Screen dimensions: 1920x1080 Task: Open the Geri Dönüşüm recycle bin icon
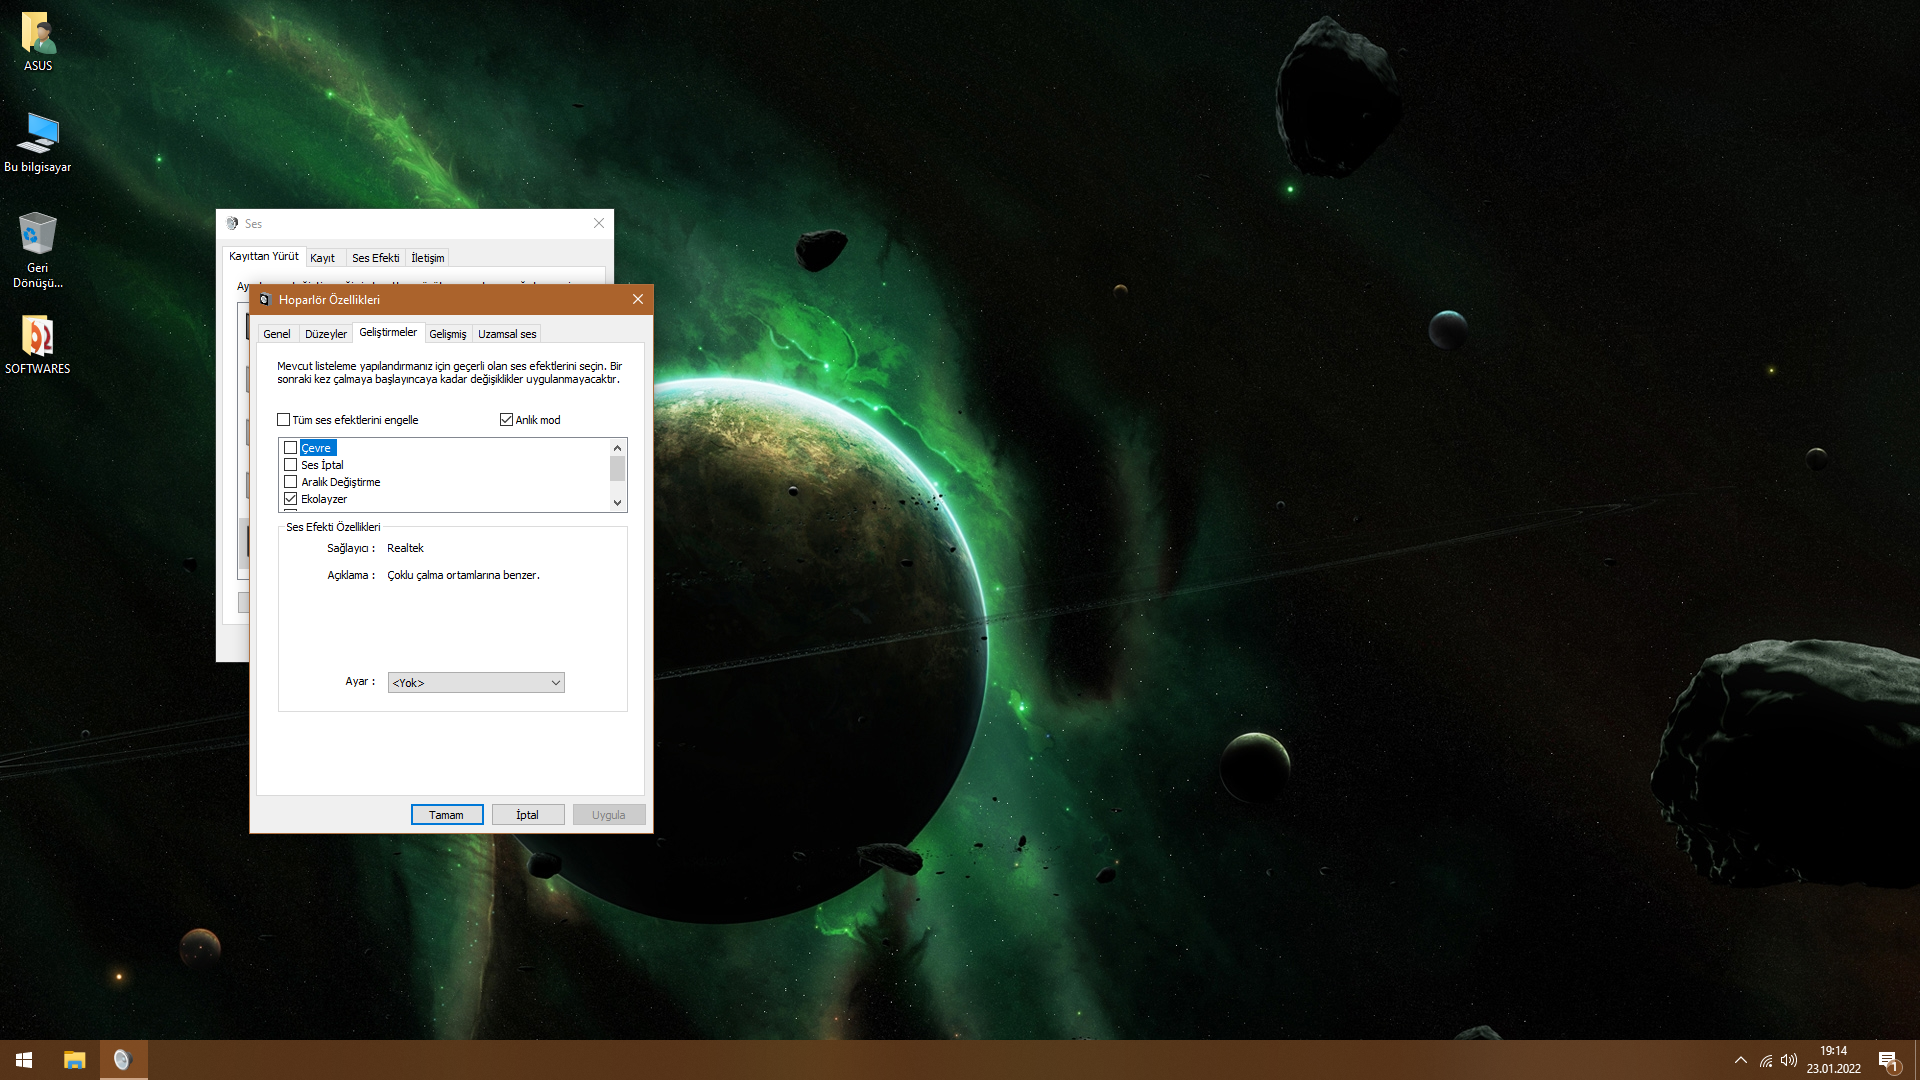[x=38, y=234]
